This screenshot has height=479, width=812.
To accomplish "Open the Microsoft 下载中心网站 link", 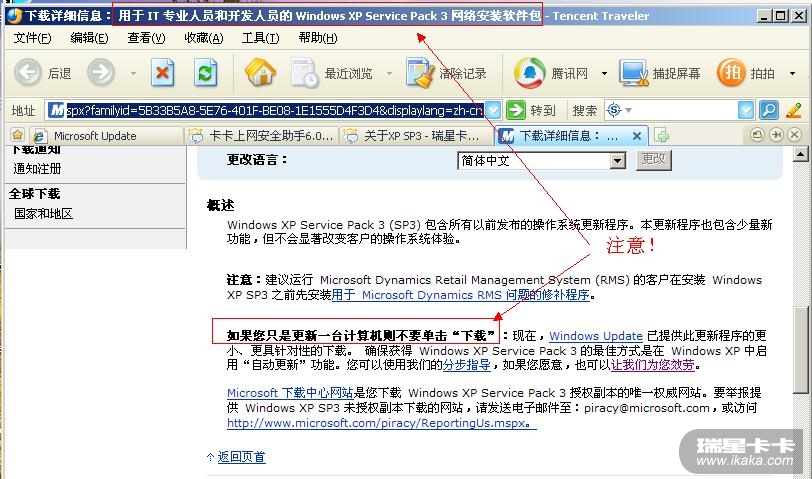I will (290, 393).
